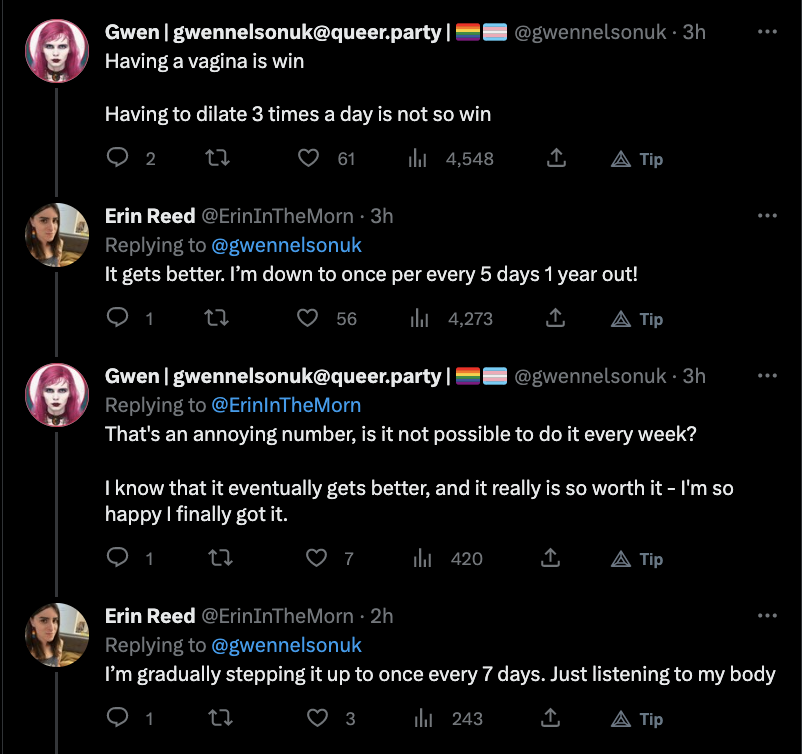This screenshot has width=802, height=754.
Task: Open Gwen's pink-haired avatar on first tweet
Action: point(57,52)
